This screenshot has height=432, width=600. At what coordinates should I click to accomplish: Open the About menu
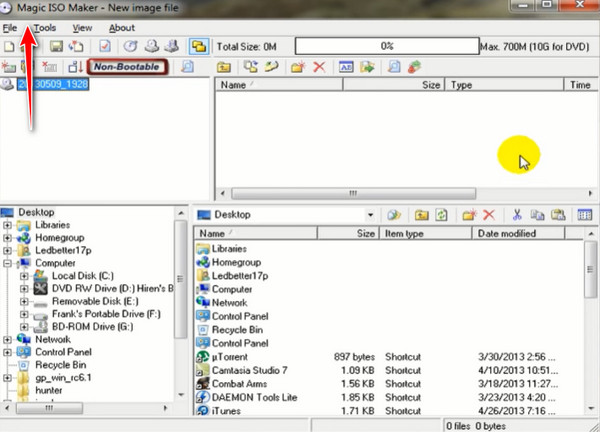pos(122,28)
